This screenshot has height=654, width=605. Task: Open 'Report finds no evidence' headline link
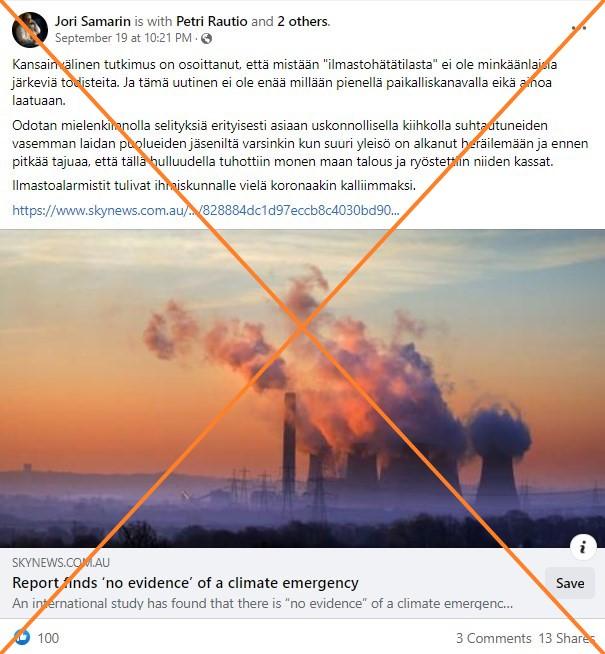pos(185,583)
